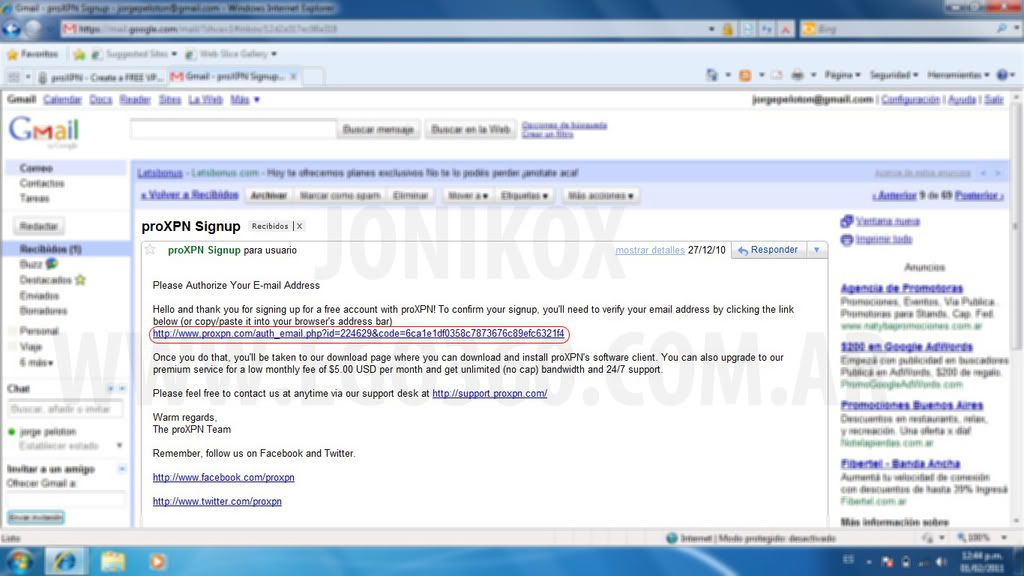Select the Gmail proXPN Signup tab

233,77
